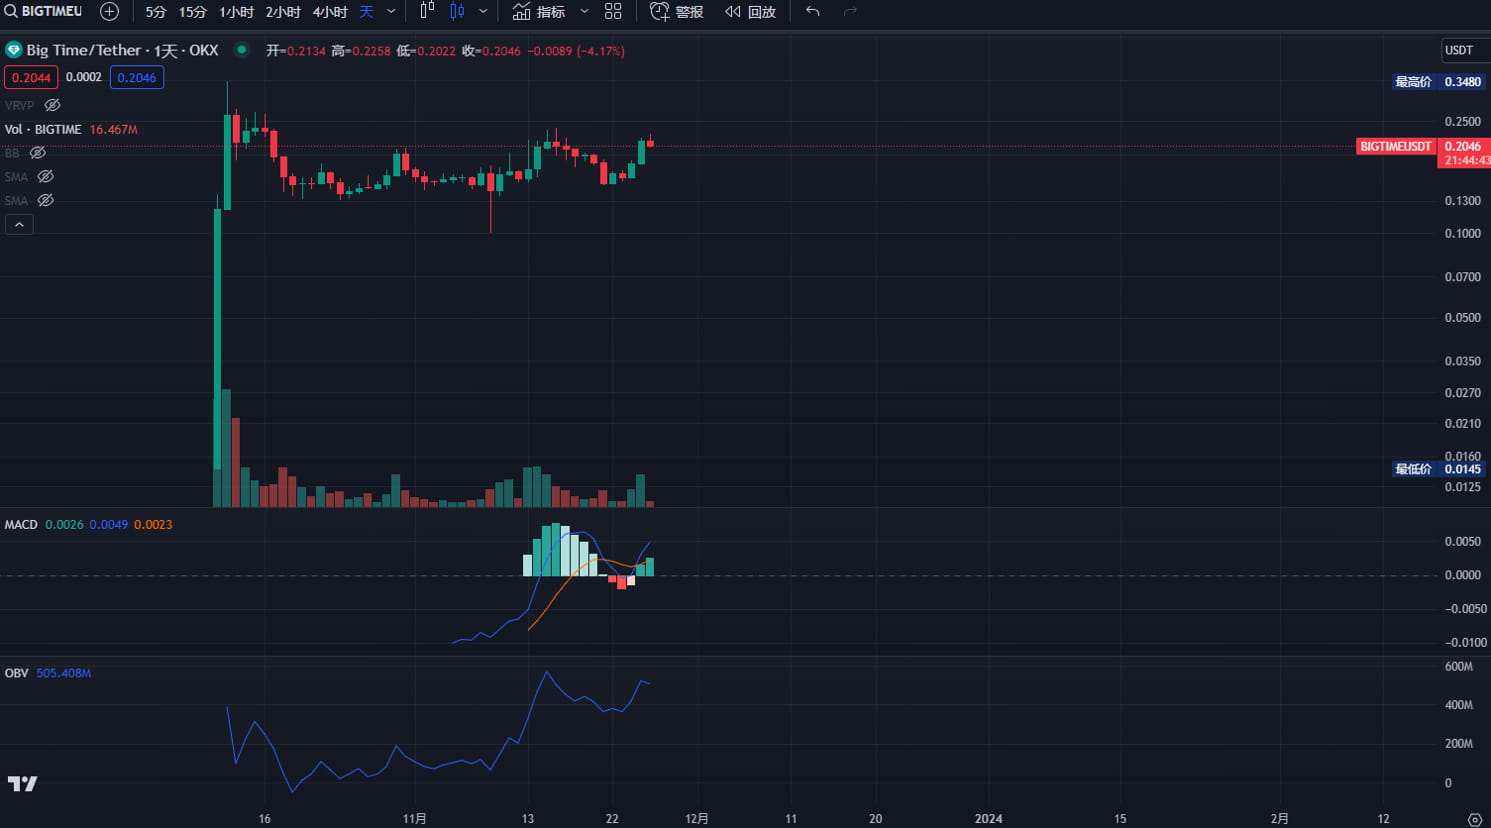Click the blue buy price 0.2046 button
Viewport: 1491px width, 828px height.
coord(137,77)
